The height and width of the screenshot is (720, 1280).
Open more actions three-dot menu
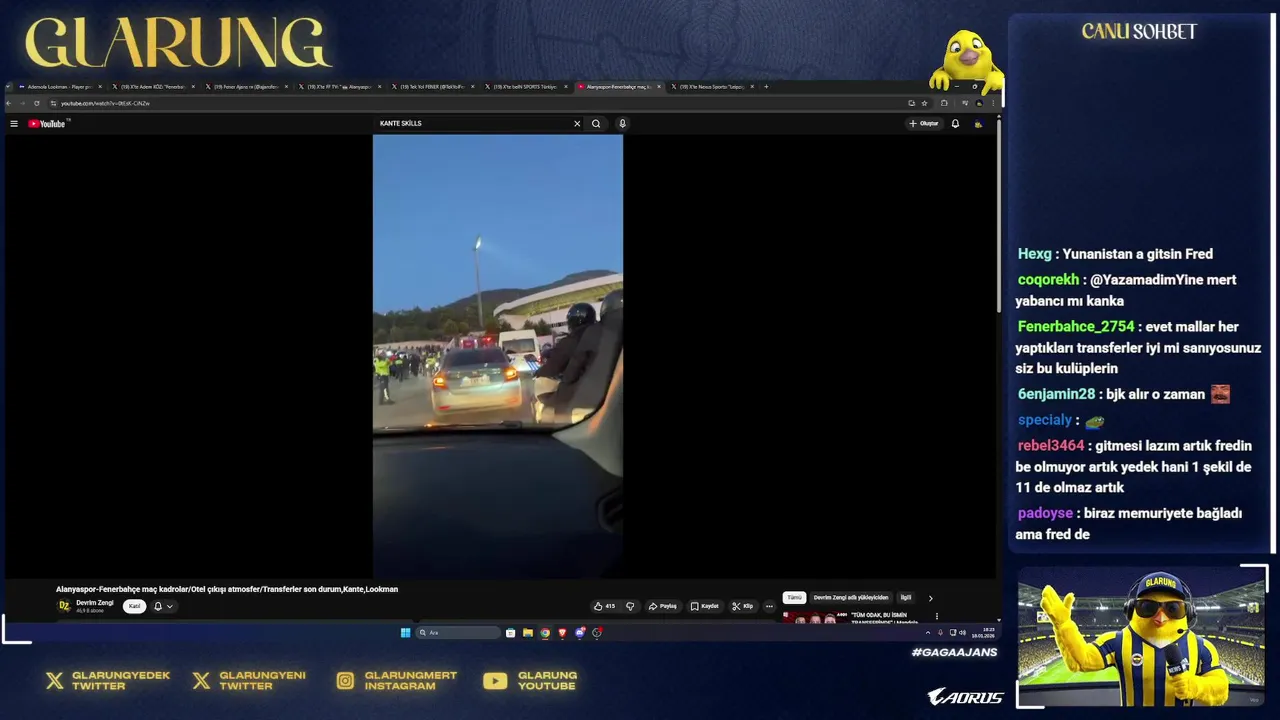tap(769, 606)
